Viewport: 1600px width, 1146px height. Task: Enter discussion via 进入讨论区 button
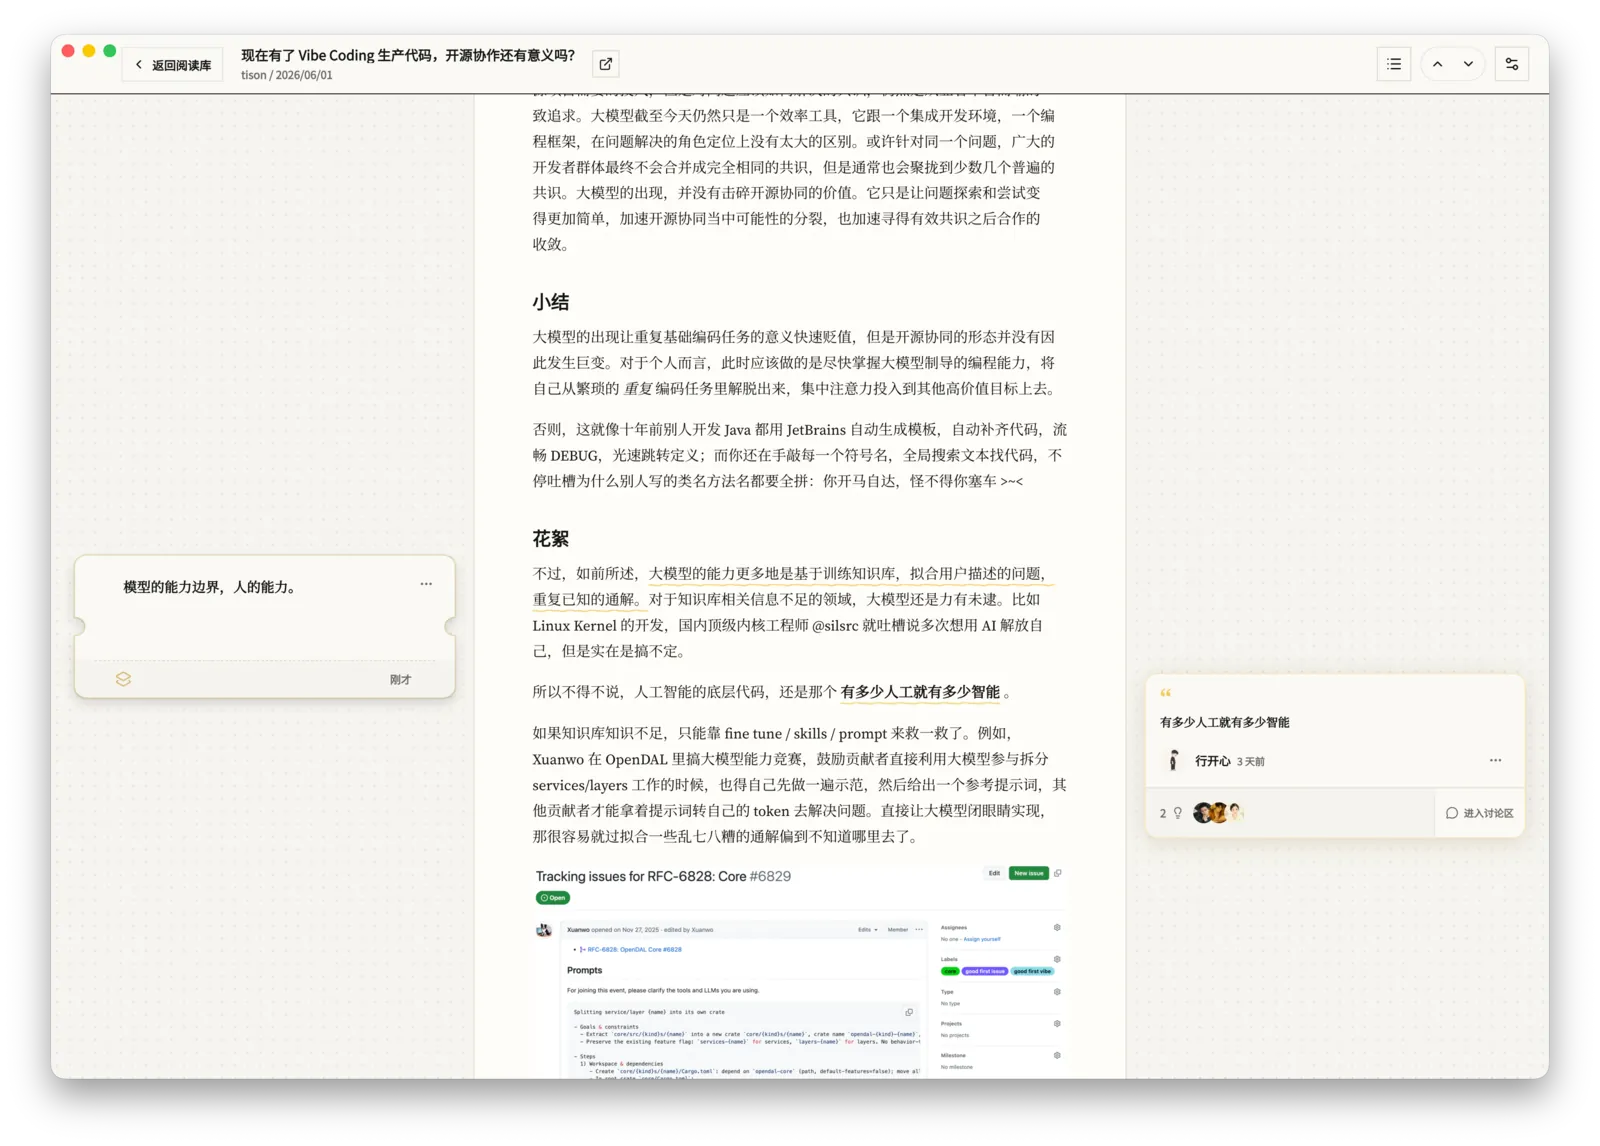coord(1480,813)
